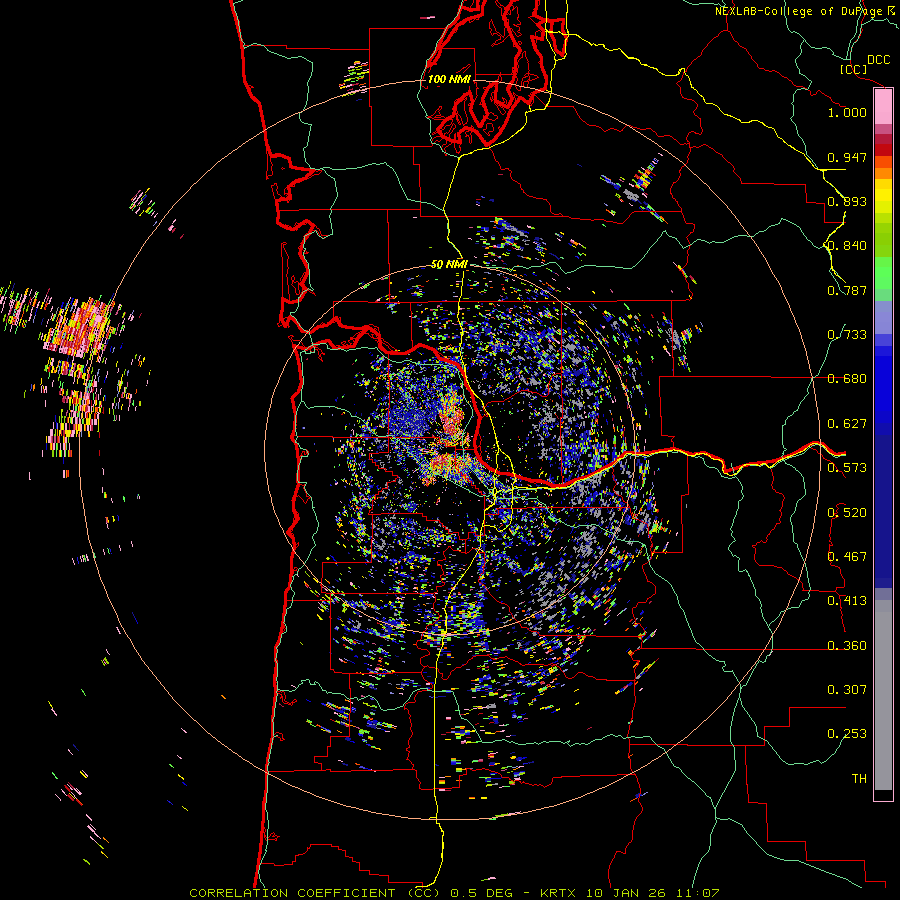Select the DCC label above the color scale

(x=878, y=59)
